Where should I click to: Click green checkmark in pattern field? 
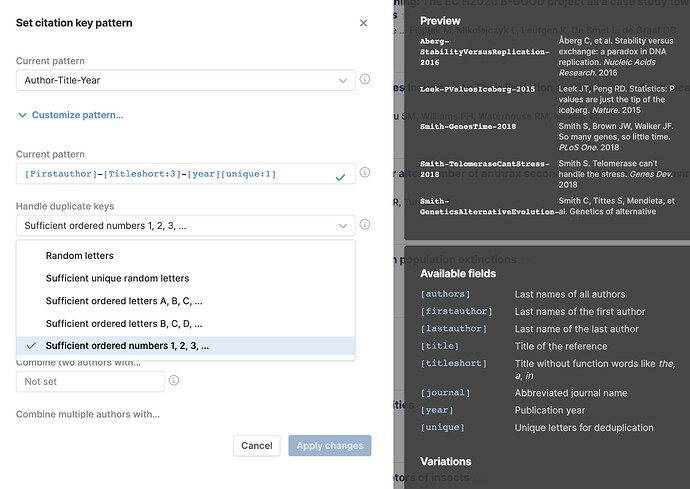(x=340, y=177)
